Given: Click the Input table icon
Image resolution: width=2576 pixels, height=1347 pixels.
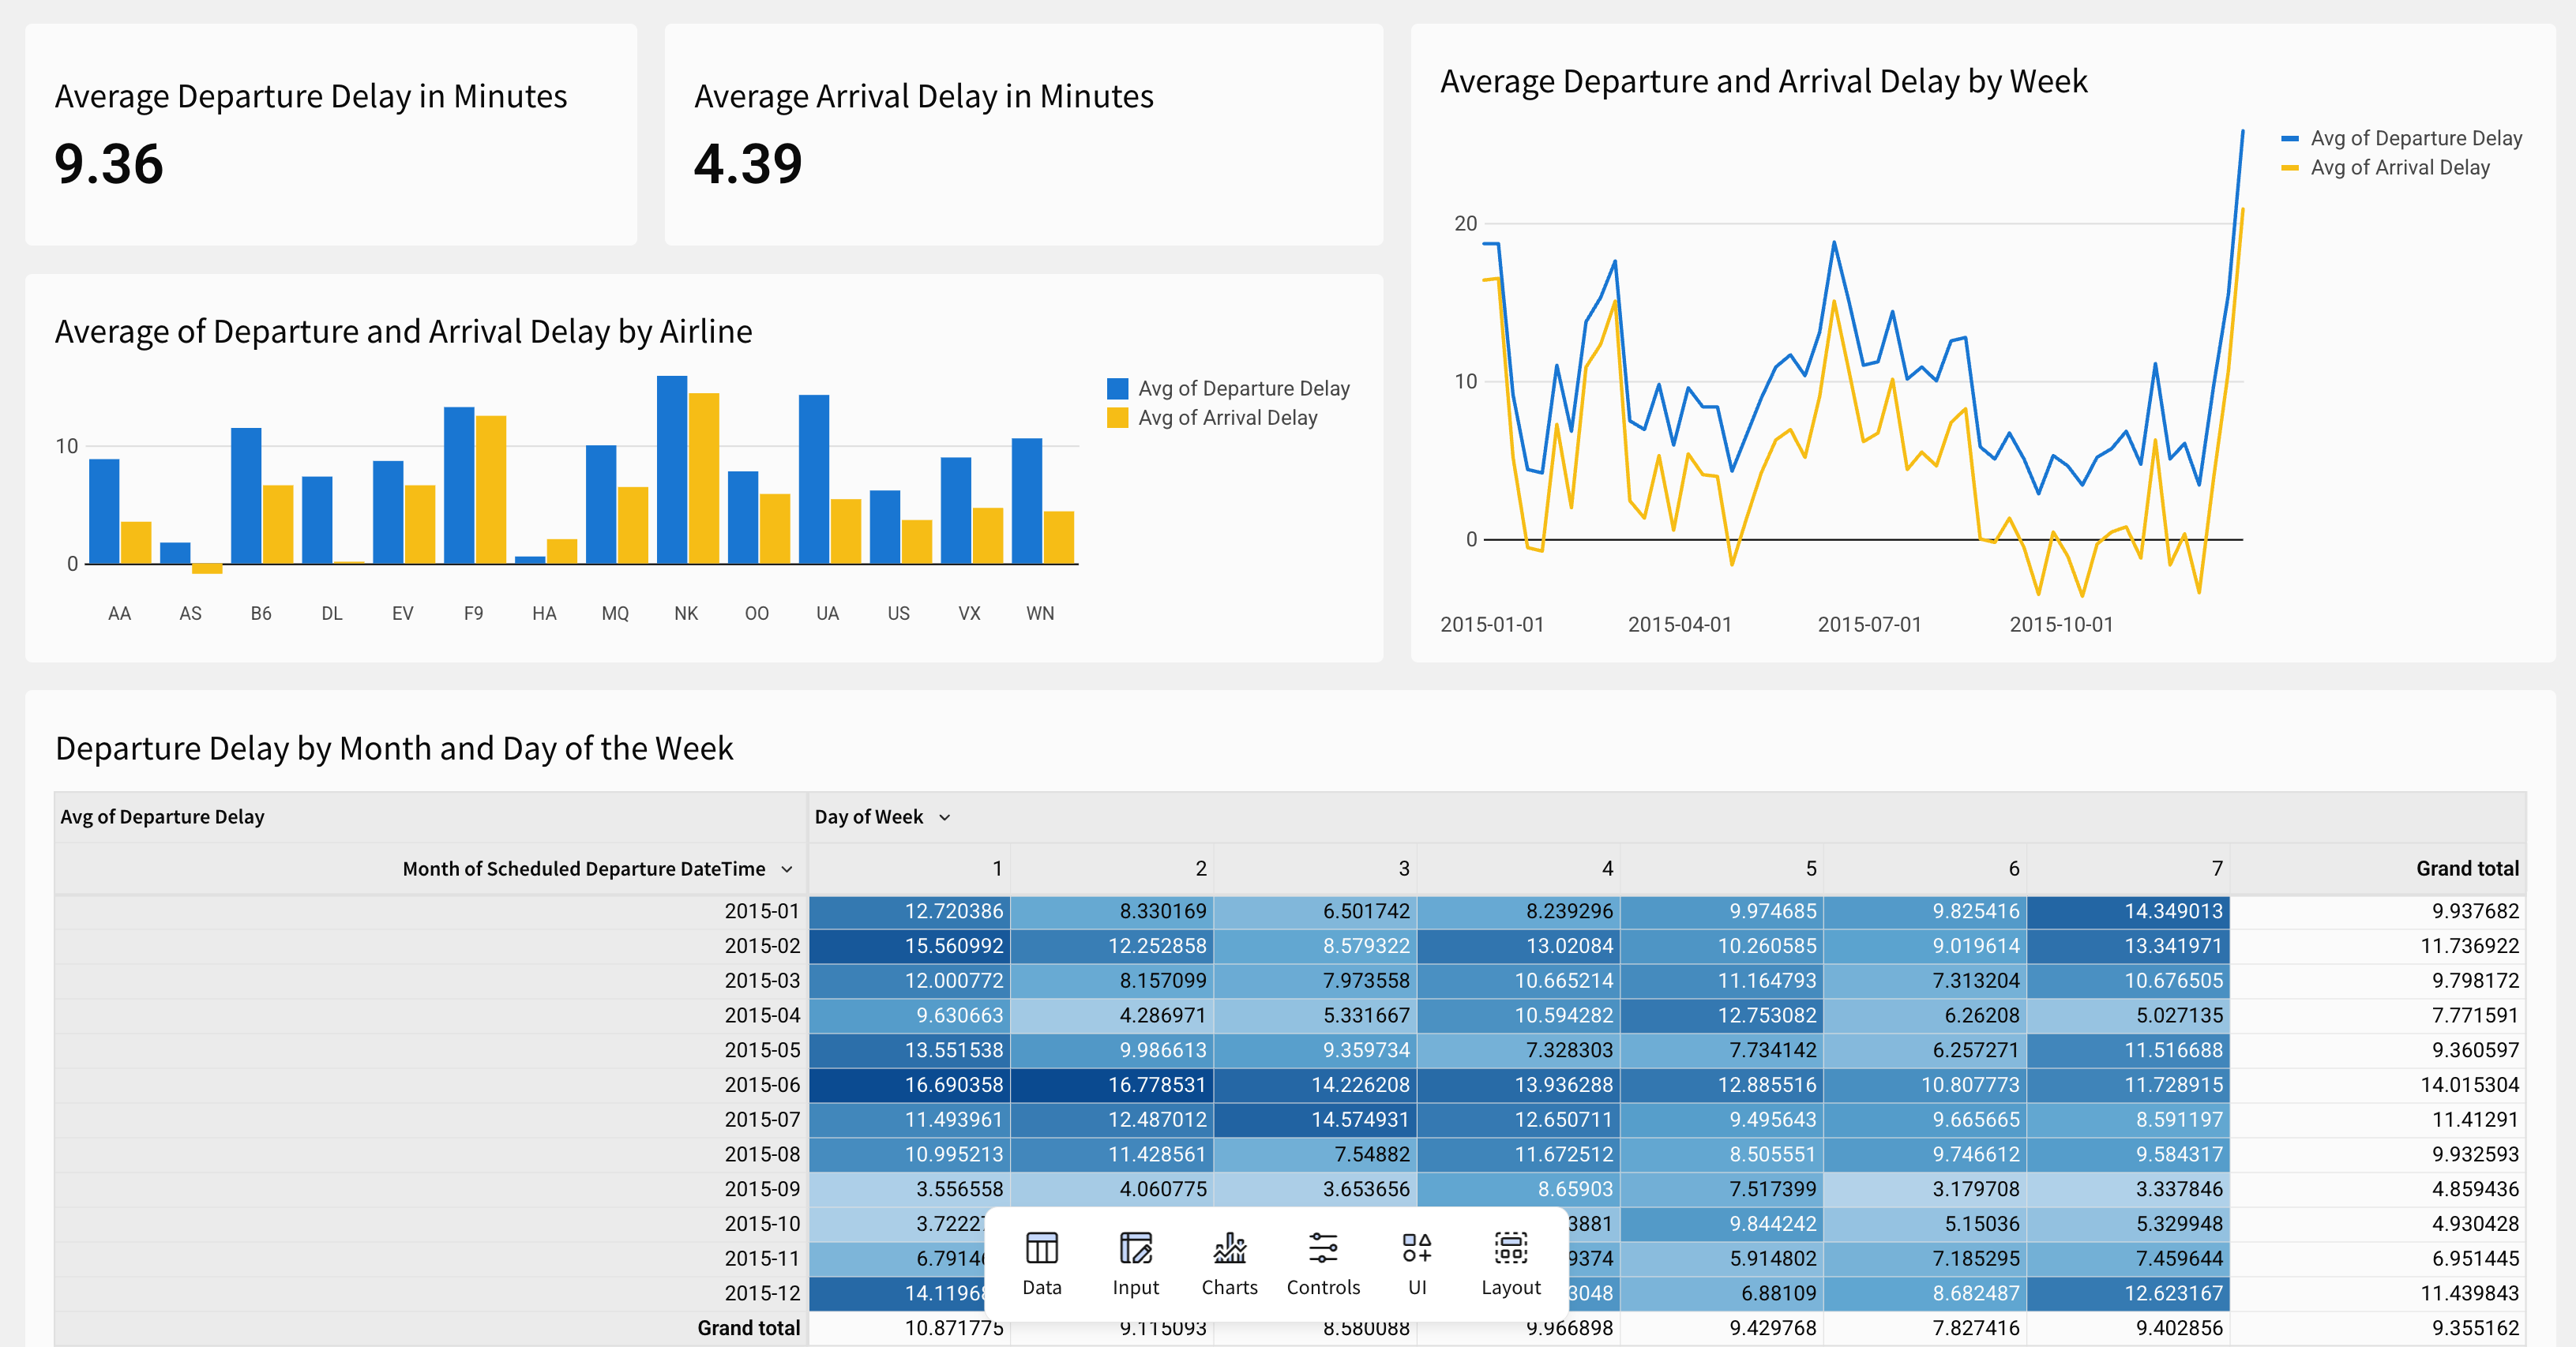Looking at the screenshot, I should (x=1135, y=1248).
